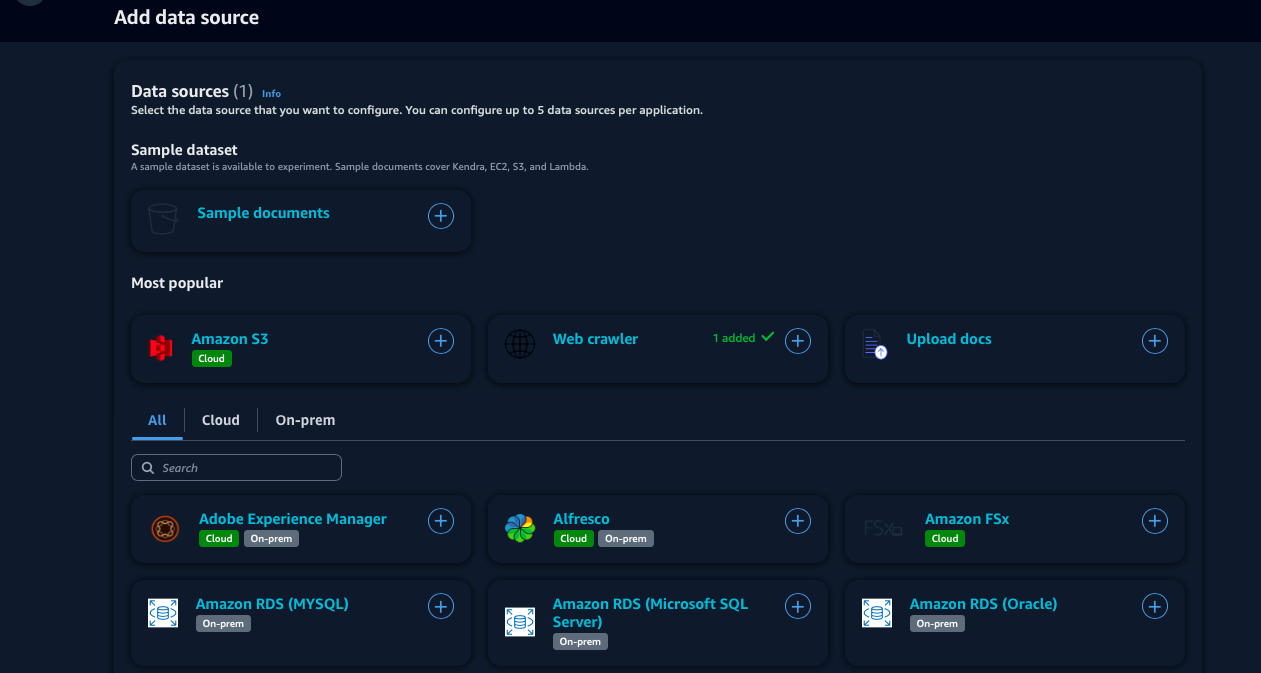Image resolution: width=1261 pixels, height=673 pixels.
Task: Open Amazon RDS (Microsoft SQL Server) title link
Action: pyautogui.click(x=650, y=613)
